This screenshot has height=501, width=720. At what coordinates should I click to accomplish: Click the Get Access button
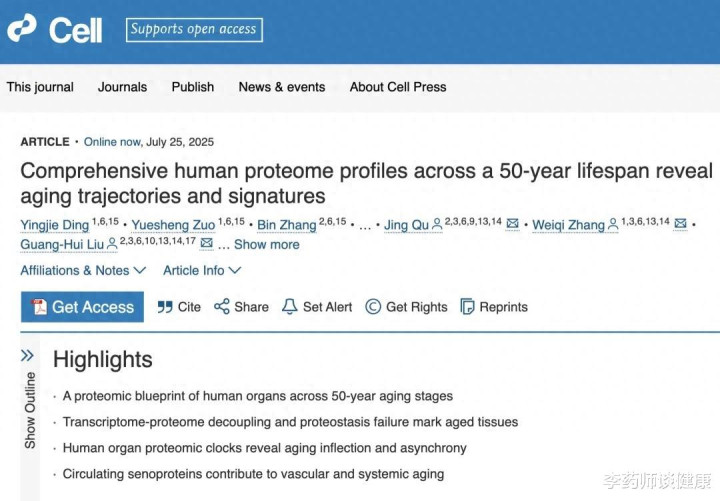pyautogui.click(x=82, y=307)
